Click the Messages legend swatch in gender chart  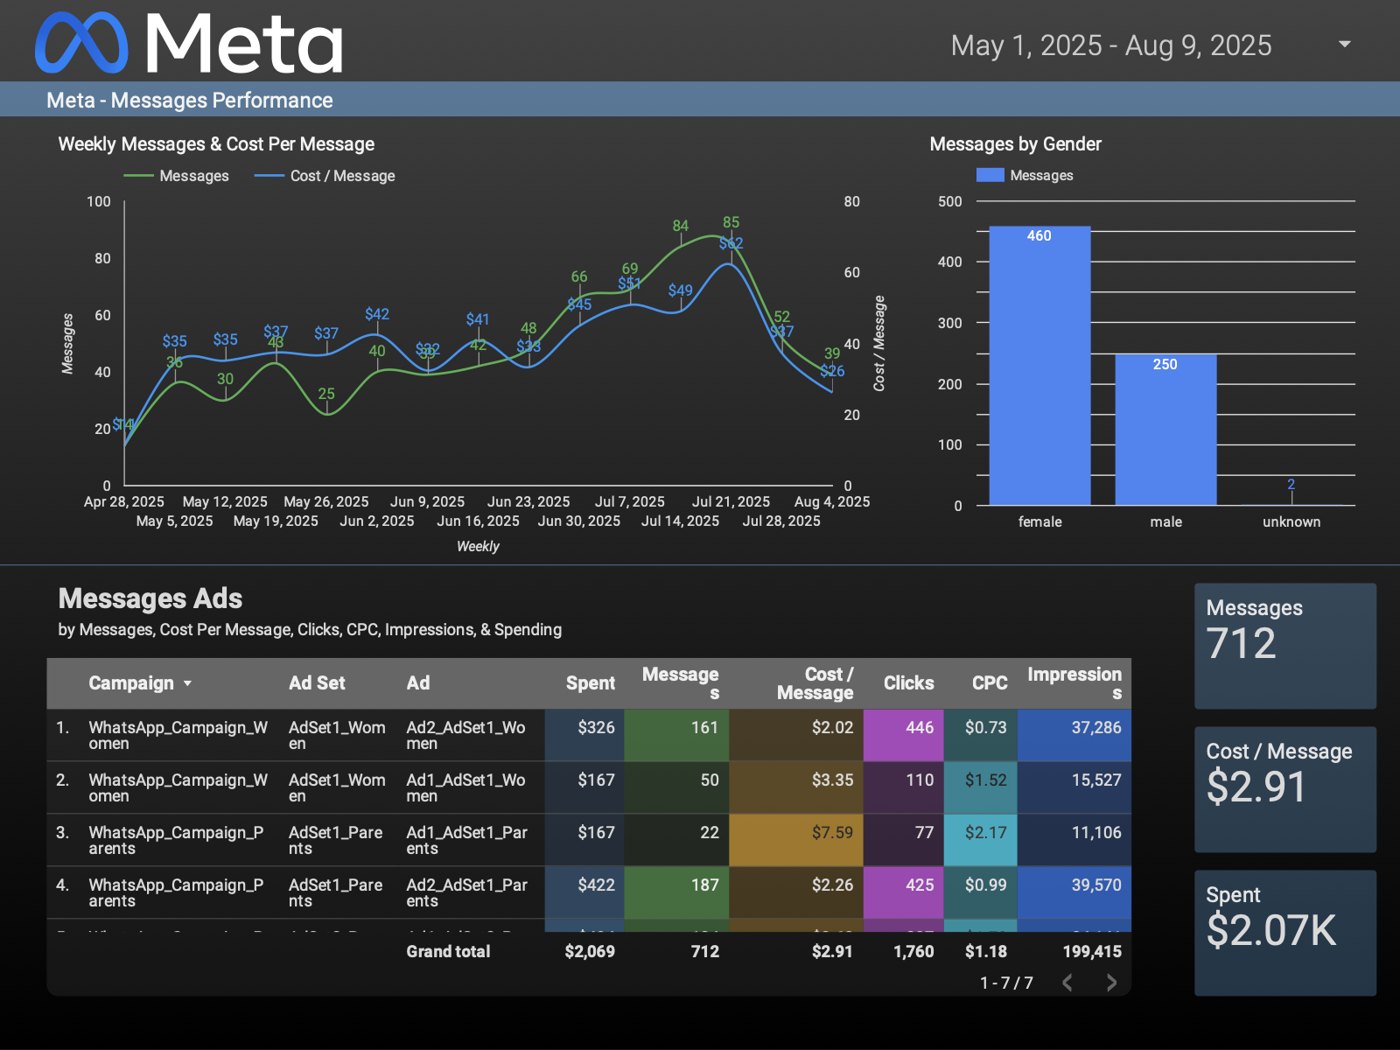(x=990, y=175)
